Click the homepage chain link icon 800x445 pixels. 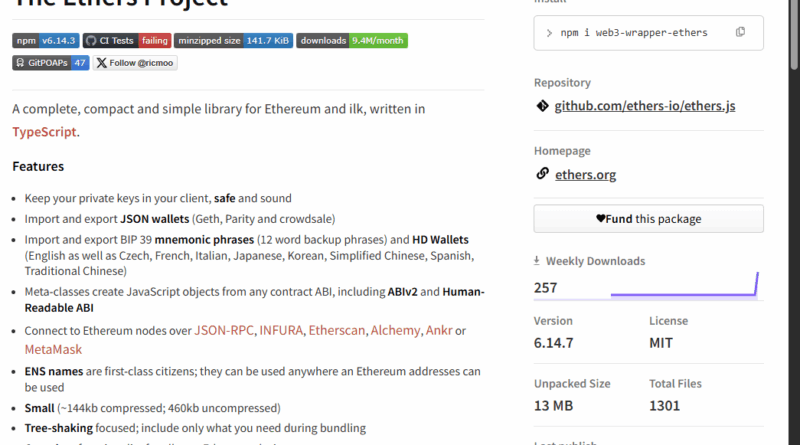[542, 174]
